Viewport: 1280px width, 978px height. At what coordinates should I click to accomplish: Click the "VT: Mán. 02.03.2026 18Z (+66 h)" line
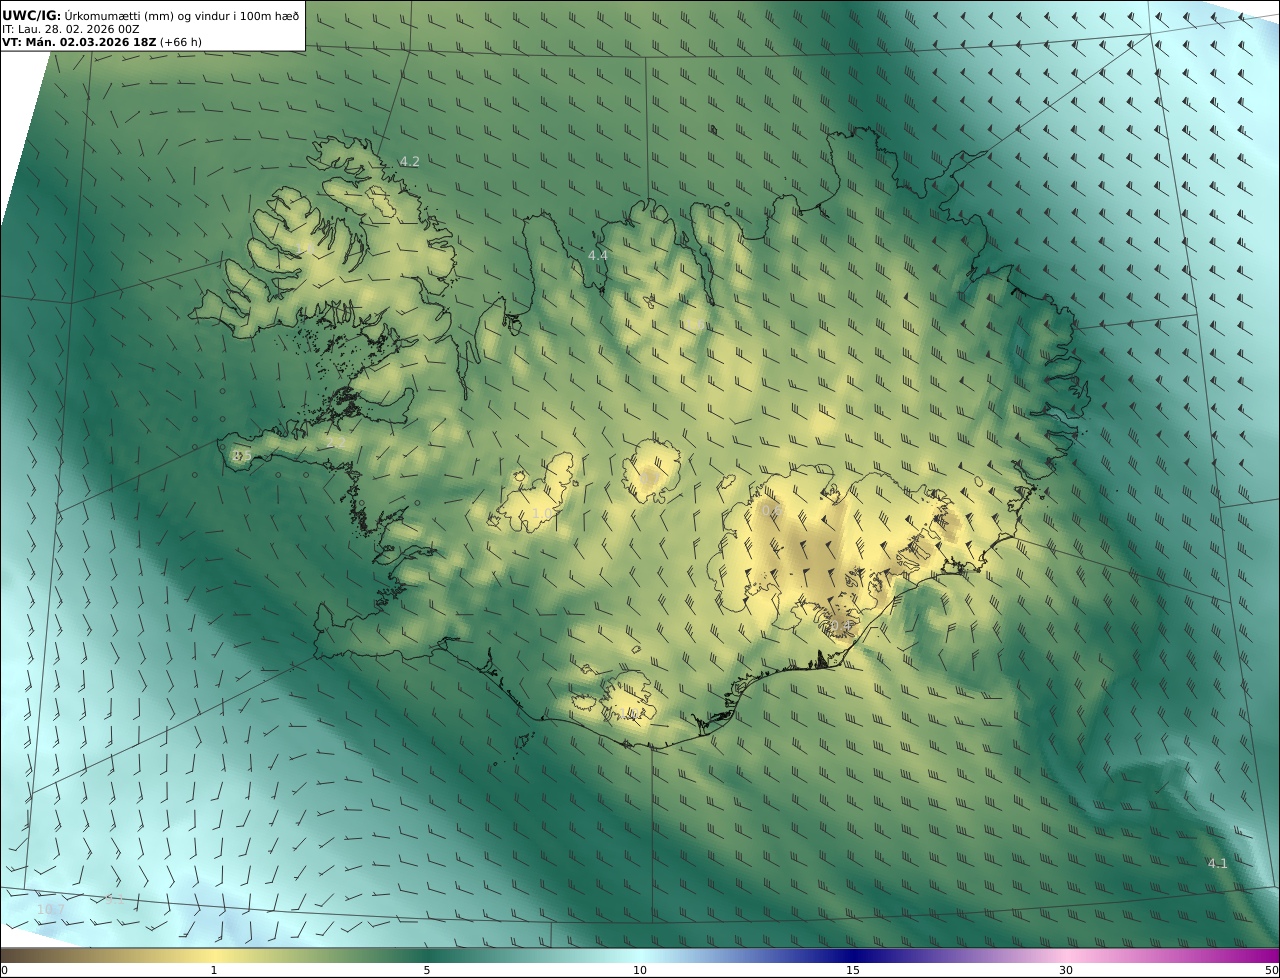pos(102,42)
